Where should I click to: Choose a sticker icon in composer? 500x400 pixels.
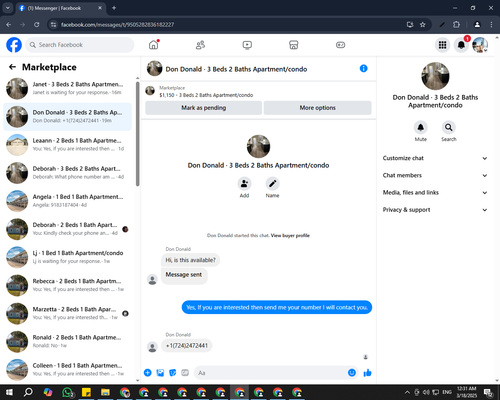tap(173, 373)
